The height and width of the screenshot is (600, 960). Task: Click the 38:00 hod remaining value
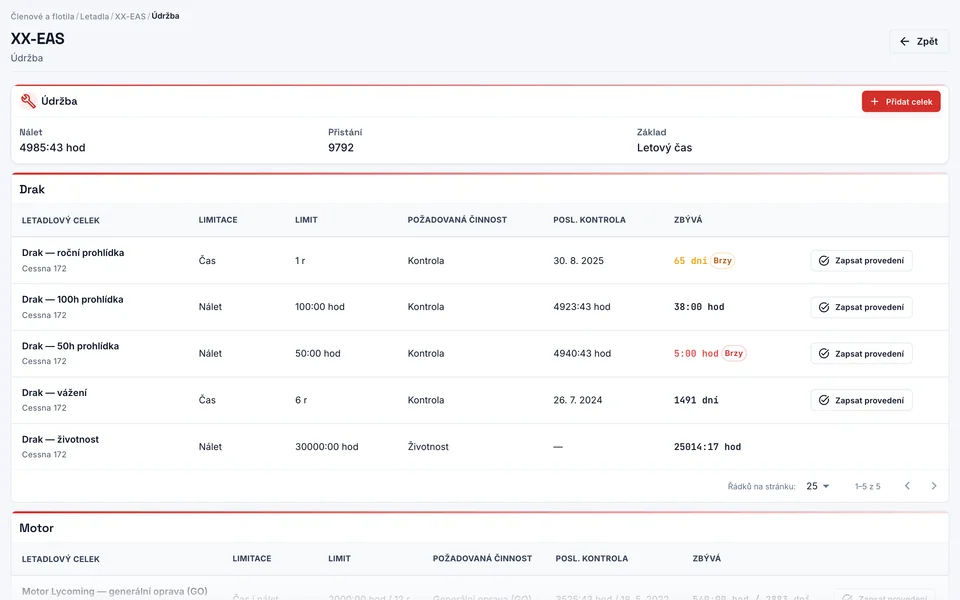tap(699, 307)
